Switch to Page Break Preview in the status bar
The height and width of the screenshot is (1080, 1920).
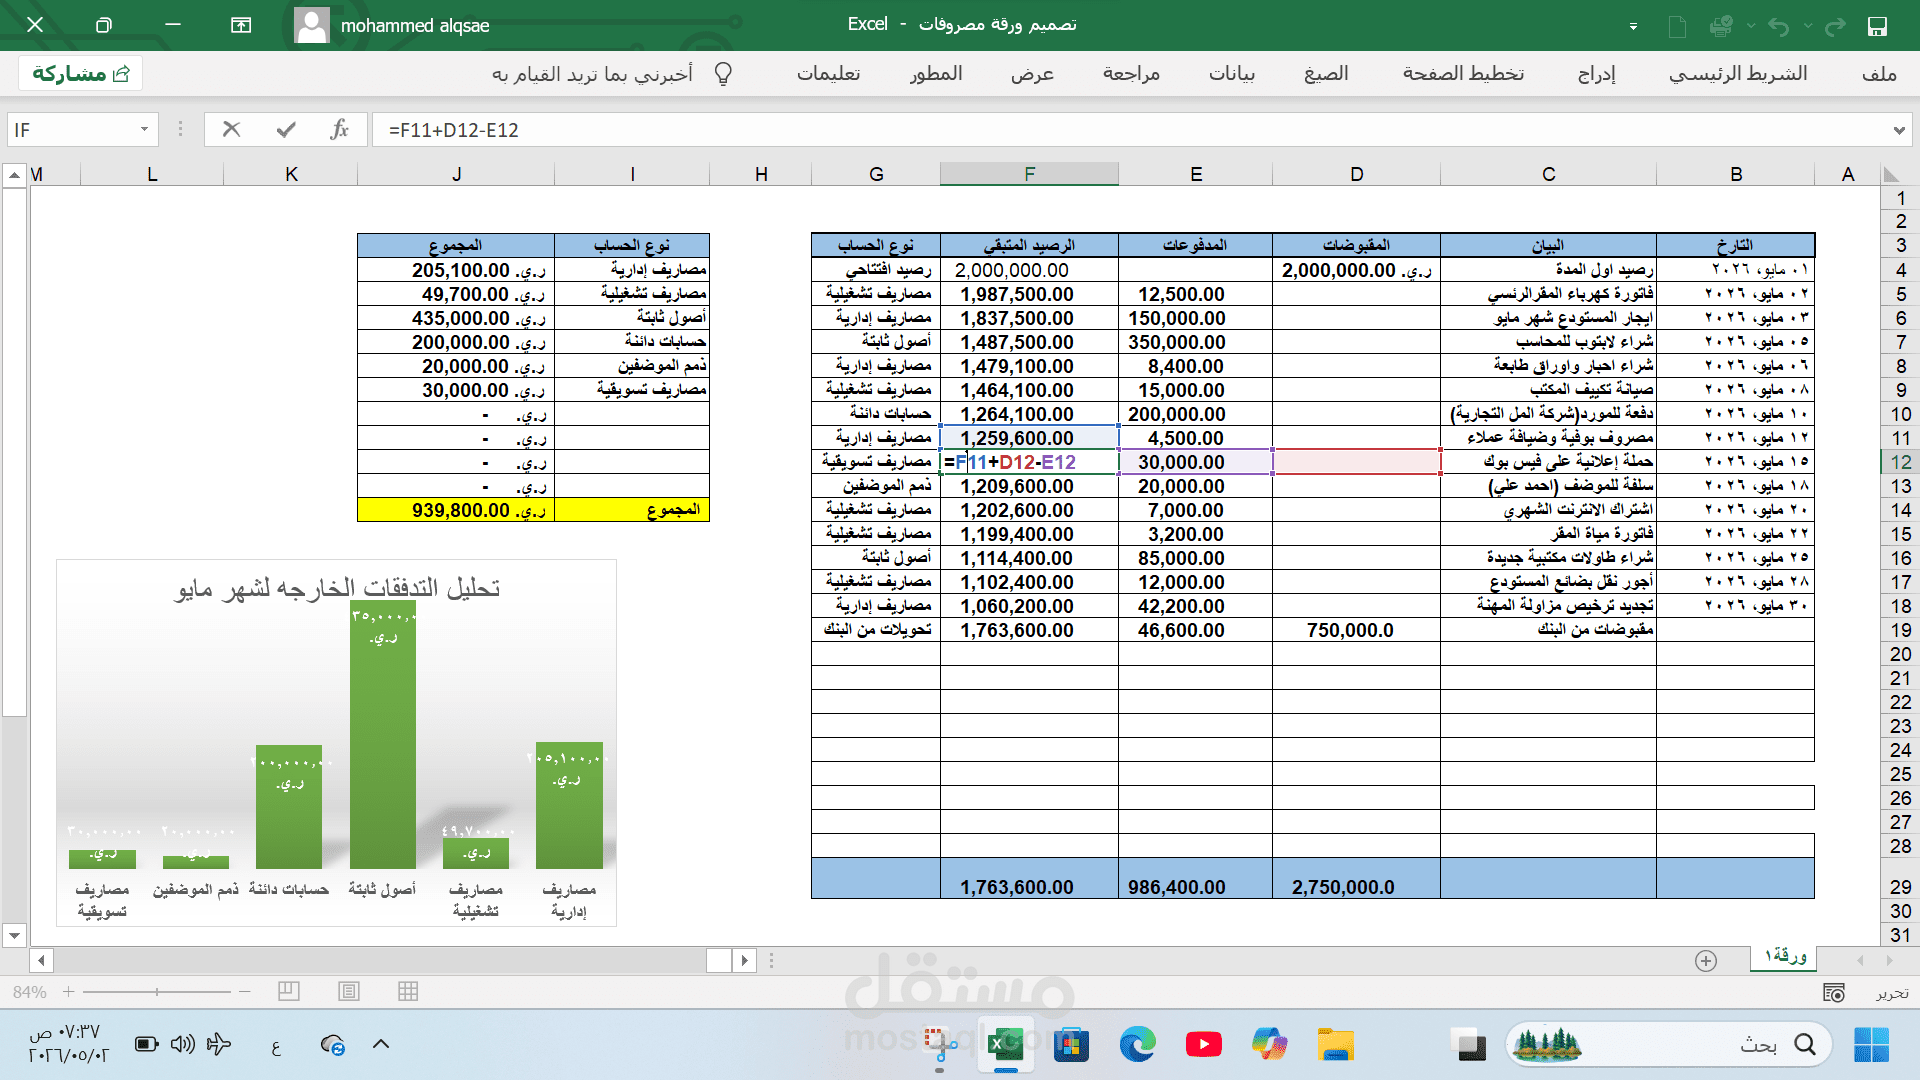click(x=289, y=992)
